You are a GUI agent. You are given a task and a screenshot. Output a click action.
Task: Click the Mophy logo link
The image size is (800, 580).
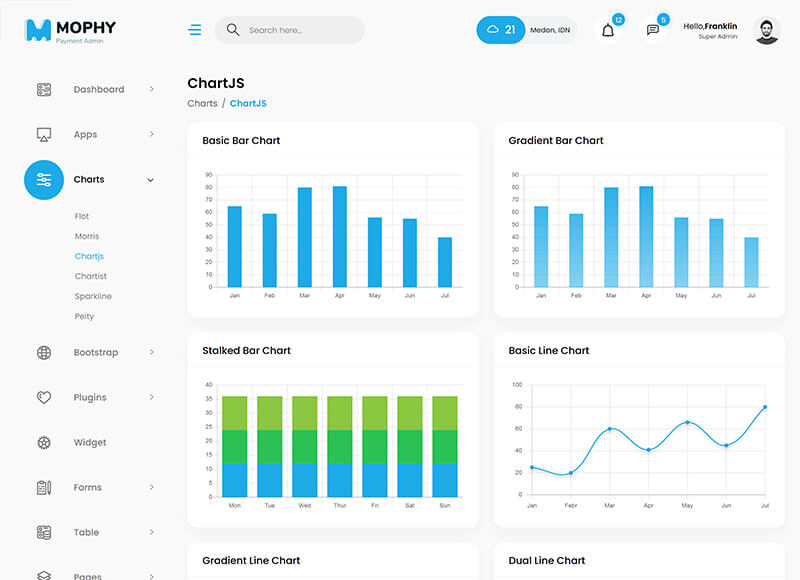(x=70, y=30)
